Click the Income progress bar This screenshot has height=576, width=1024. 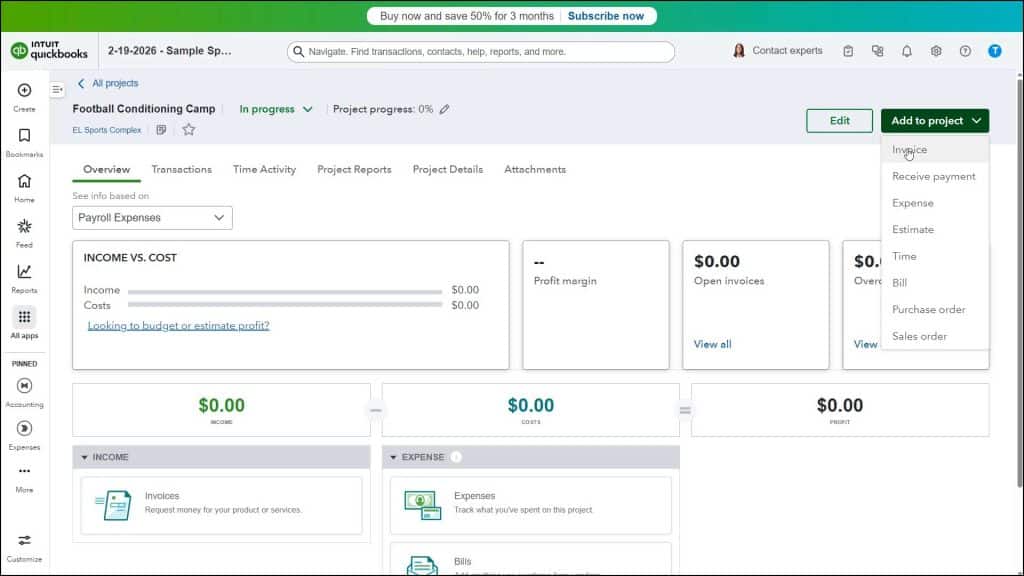tap(285, 290)
